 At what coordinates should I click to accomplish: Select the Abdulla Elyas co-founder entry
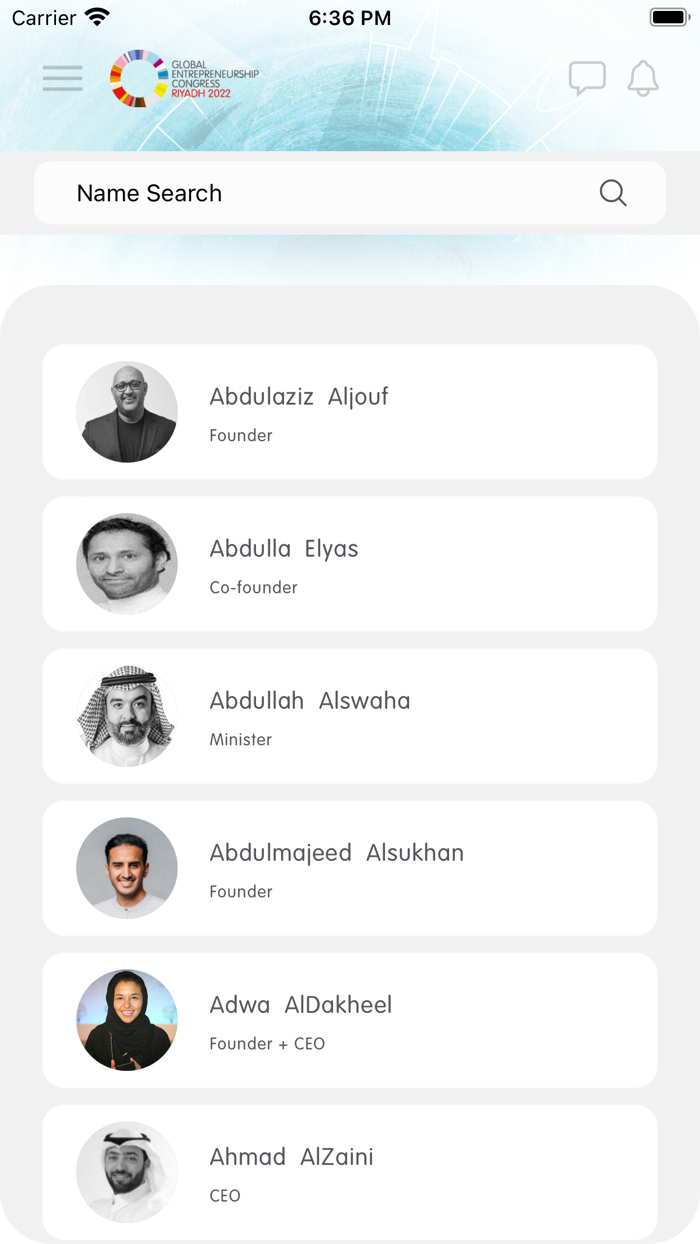click(x=350, y=564)
